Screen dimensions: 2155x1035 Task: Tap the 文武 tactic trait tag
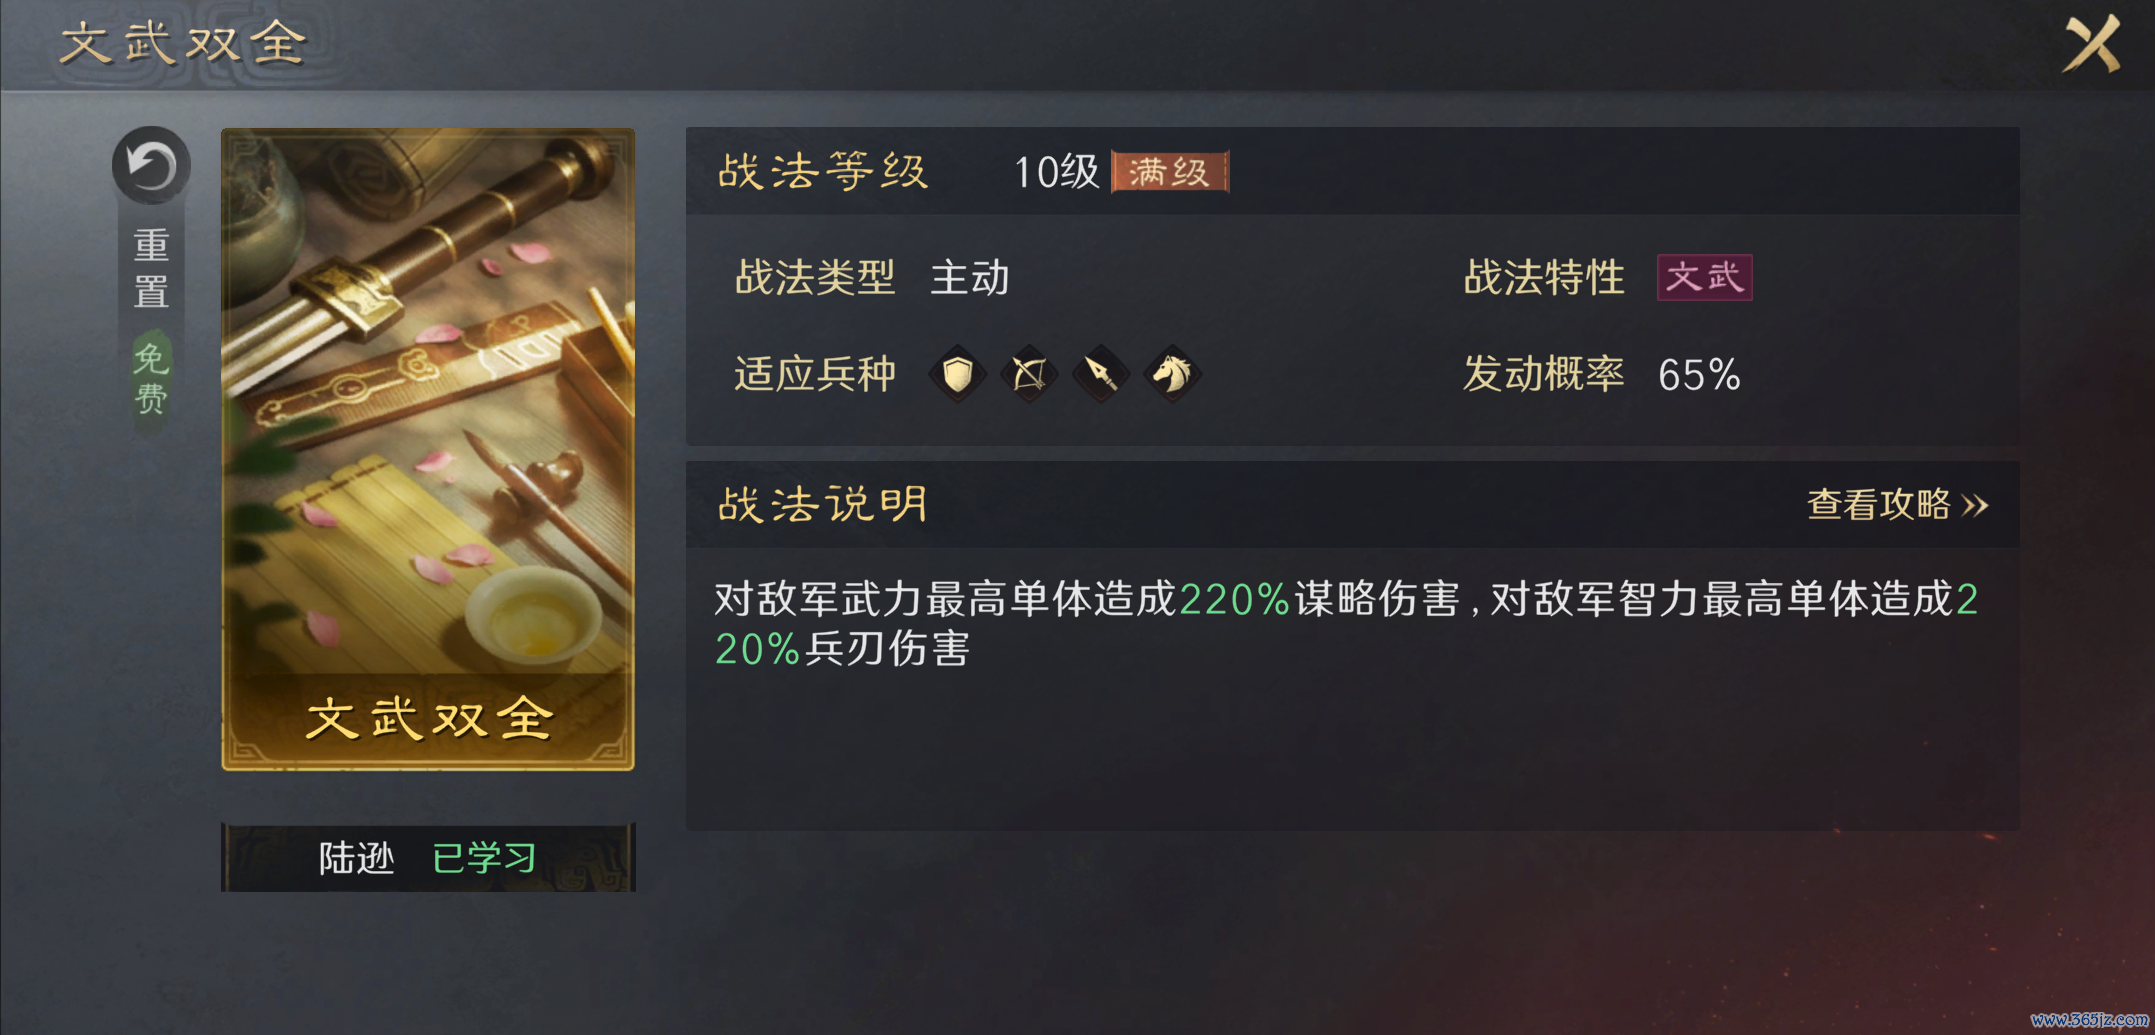click(x=1704, y=277)
